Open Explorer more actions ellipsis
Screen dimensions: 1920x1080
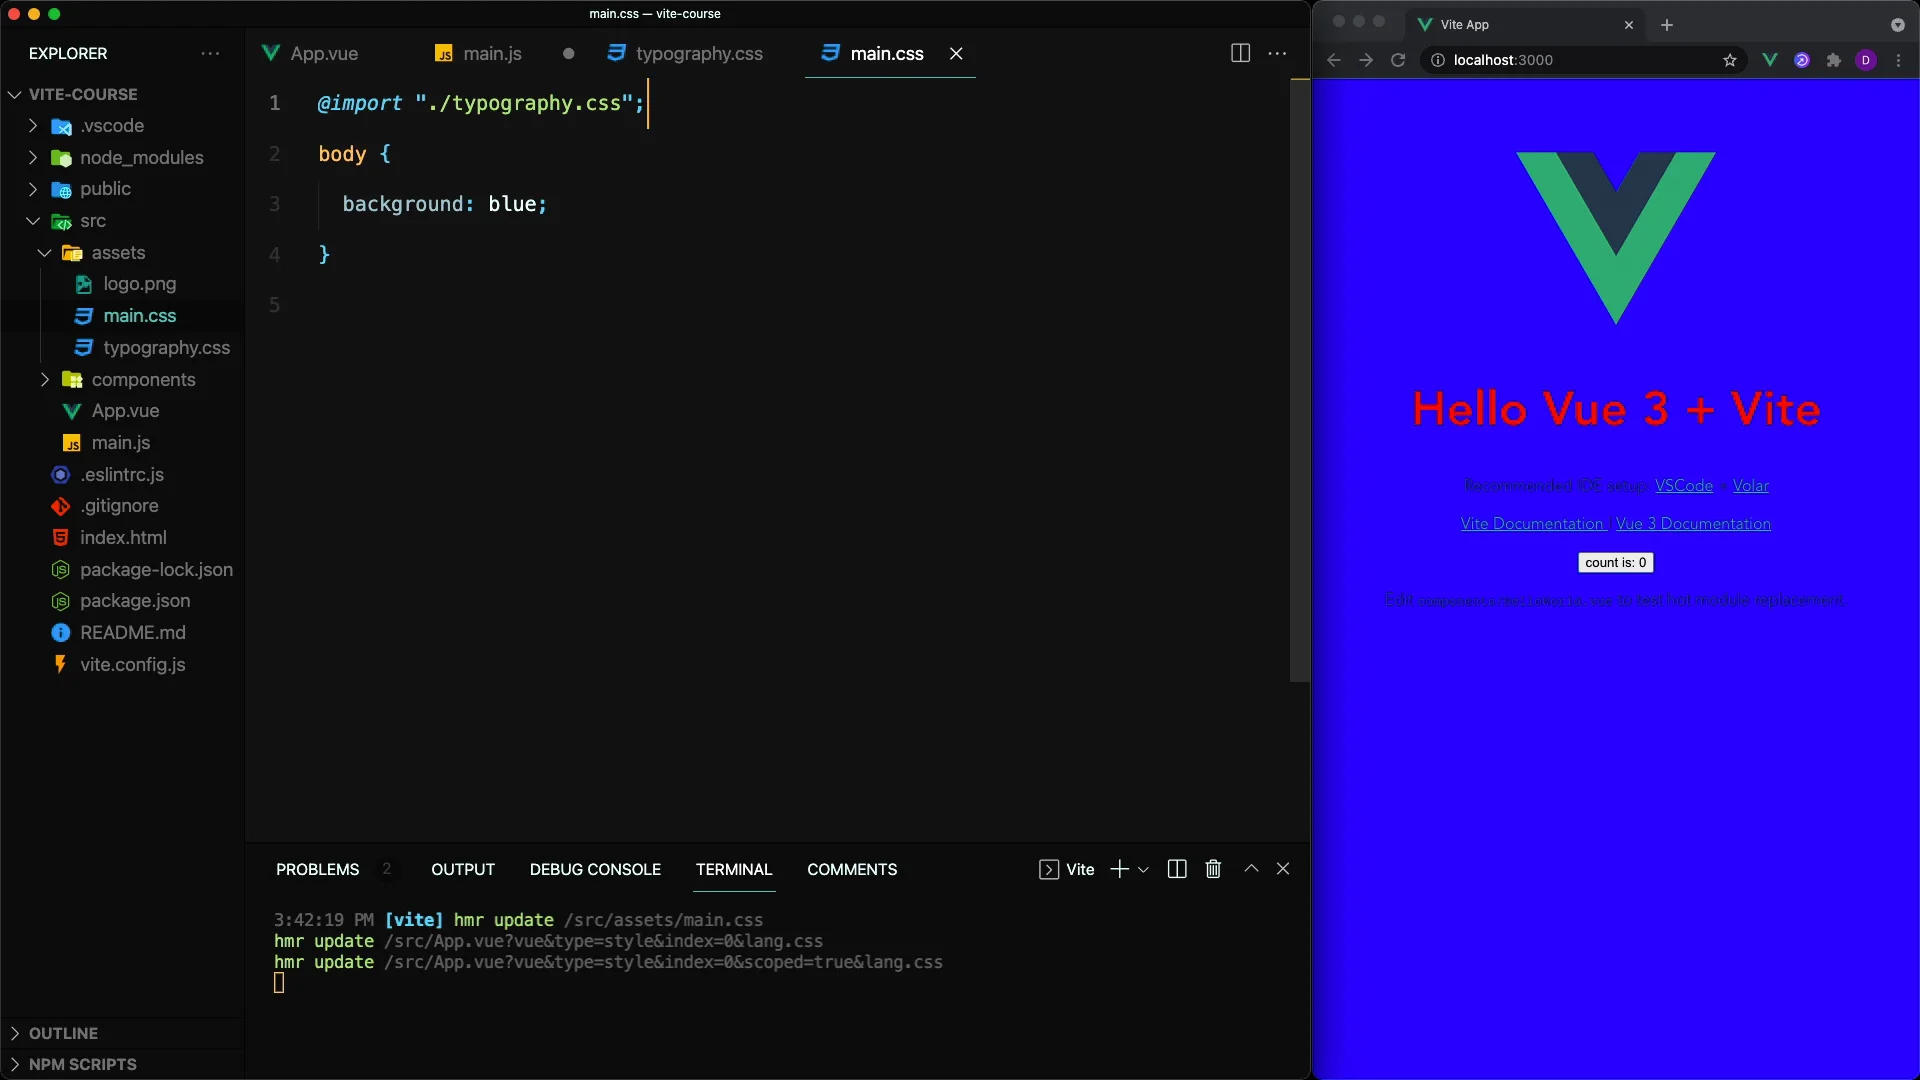pyautogui.click(x=210, y=54)
